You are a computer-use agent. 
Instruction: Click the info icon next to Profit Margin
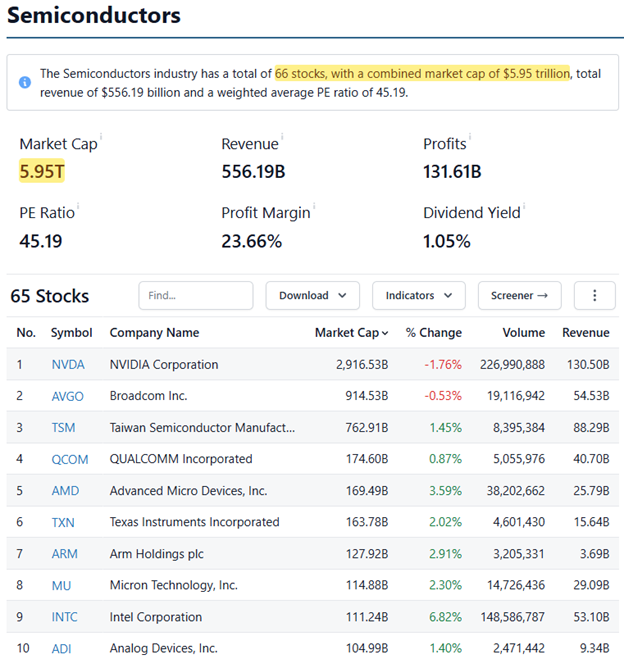click(x=314, y=206)
